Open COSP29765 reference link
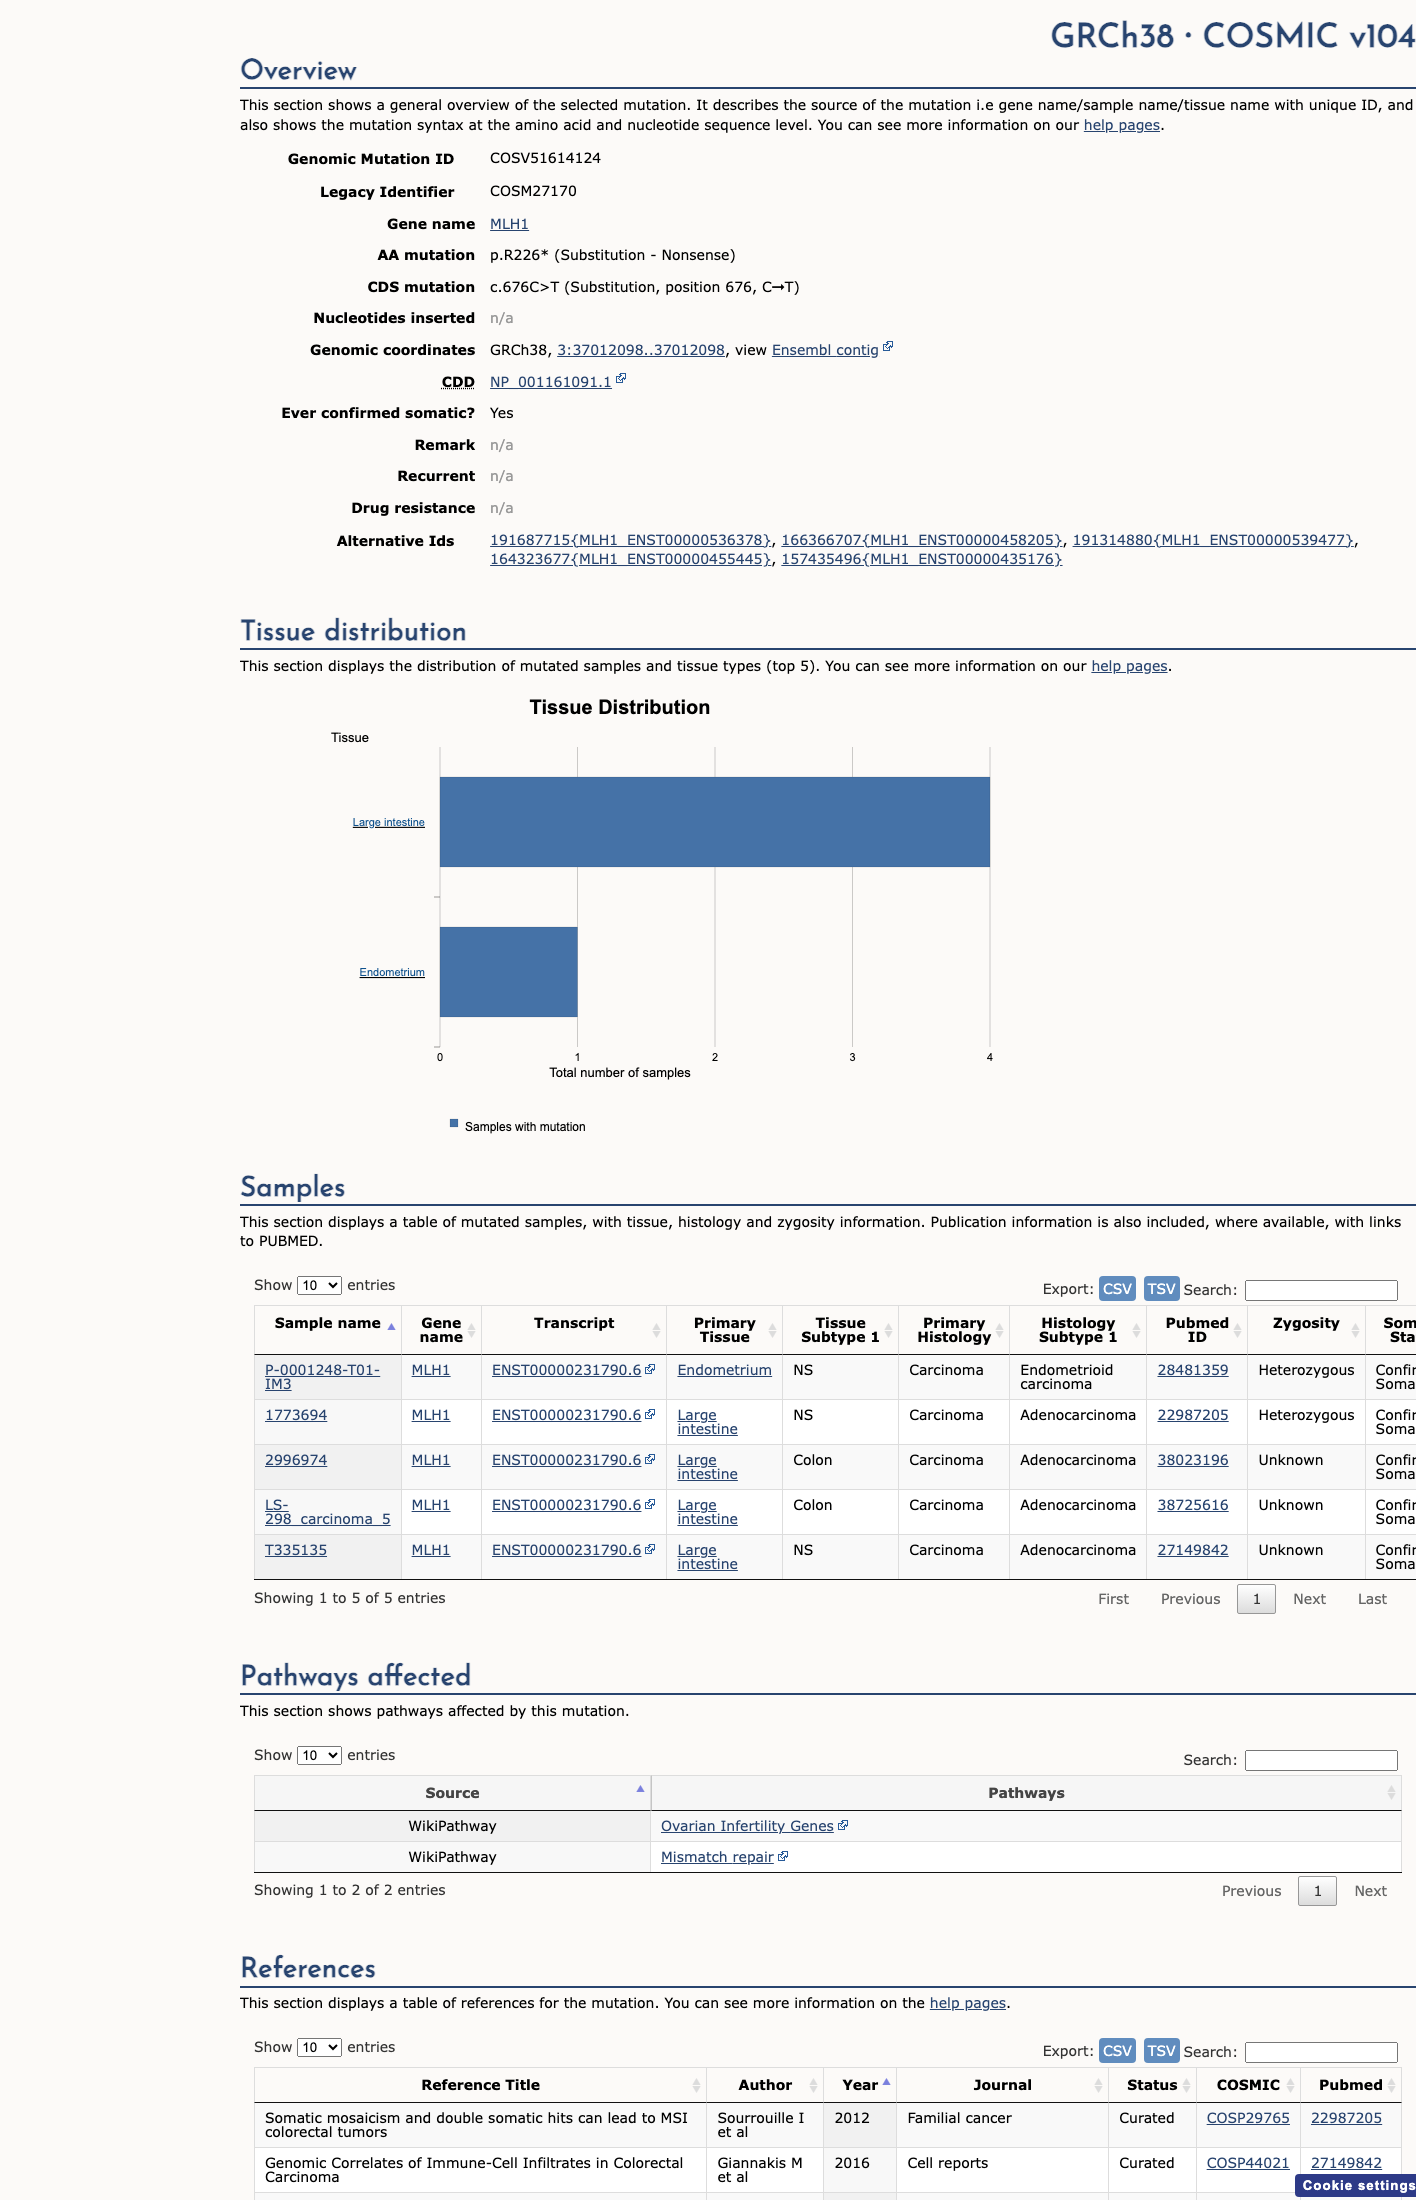 pyautogui.click(x=1248, y=2118)
